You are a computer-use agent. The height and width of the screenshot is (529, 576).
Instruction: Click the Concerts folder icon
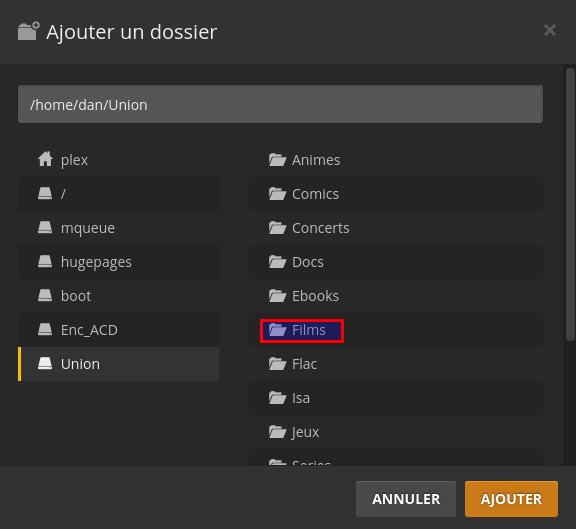tap(277, 228)
